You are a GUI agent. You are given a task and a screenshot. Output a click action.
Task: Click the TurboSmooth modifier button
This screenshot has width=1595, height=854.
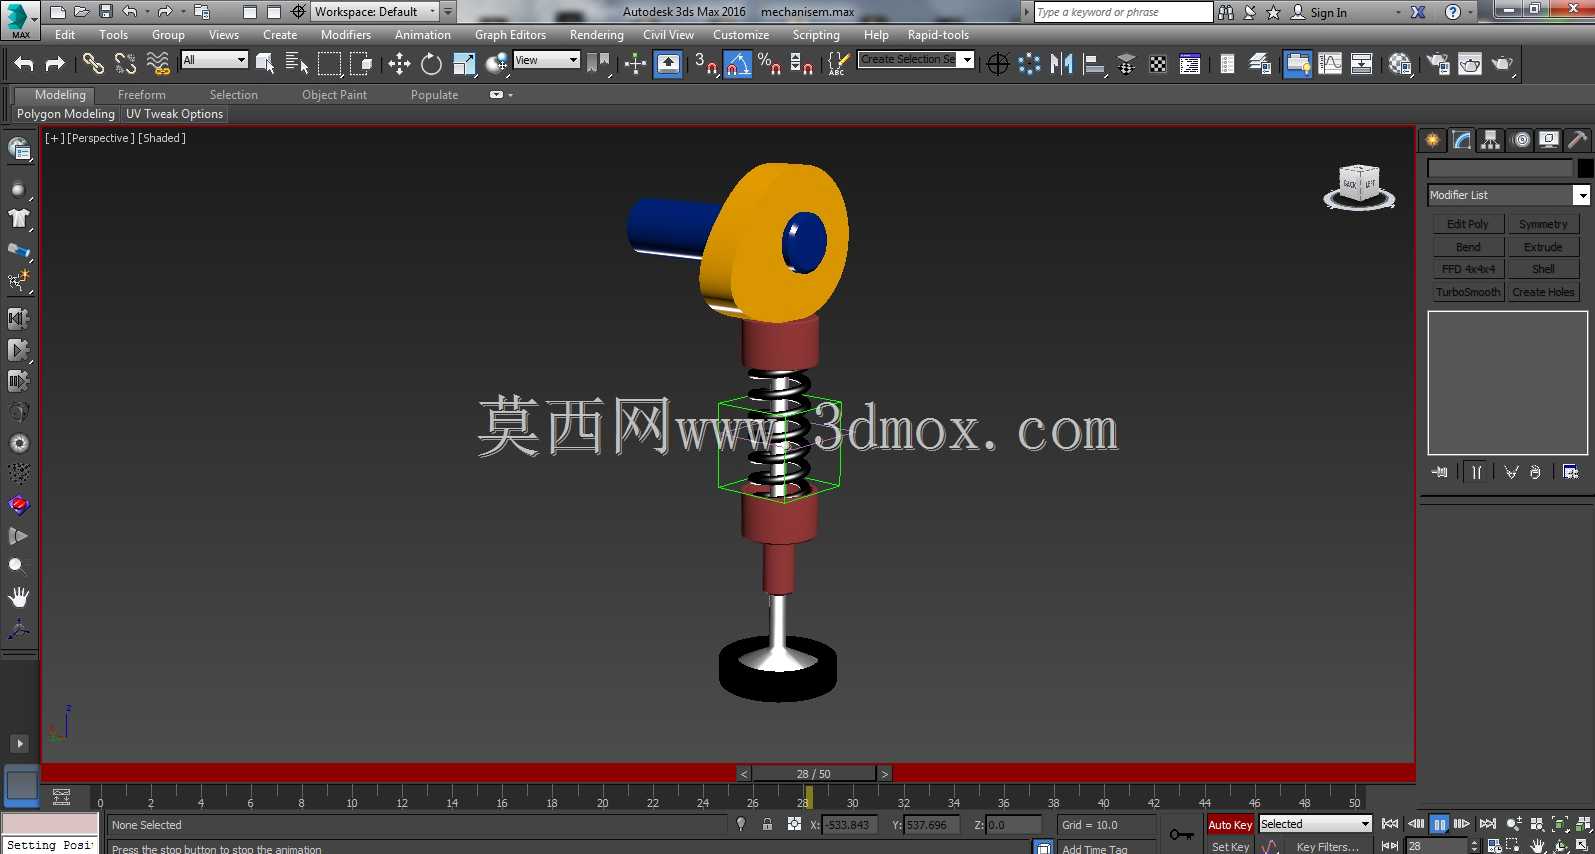[1468, 292]
